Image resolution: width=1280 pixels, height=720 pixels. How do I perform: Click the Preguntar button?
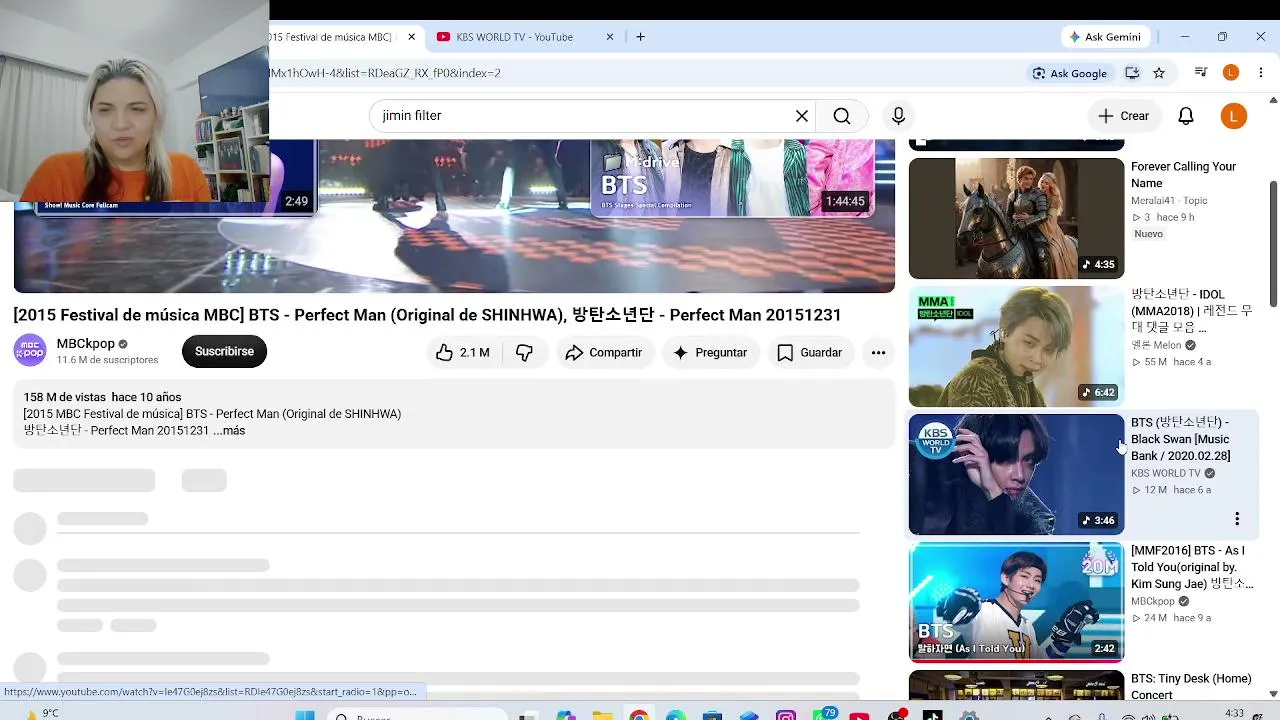[x=710, y=352]
